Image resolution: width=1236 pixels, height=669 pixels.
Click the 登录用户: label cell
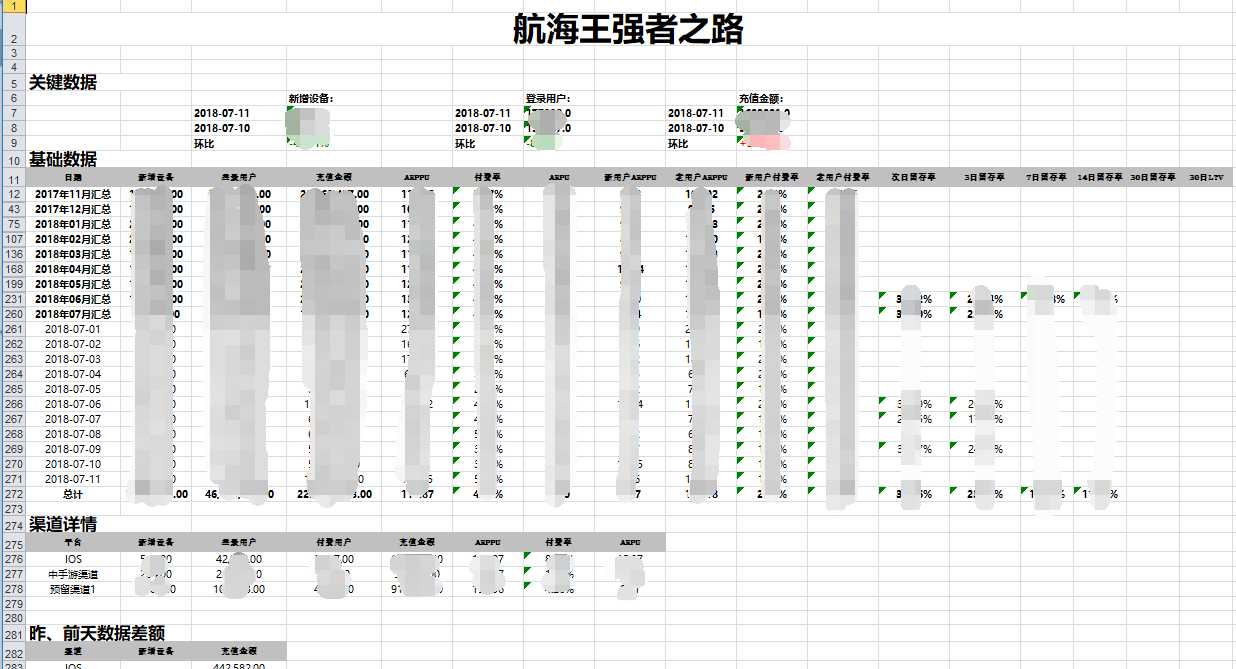click(548, 99)
